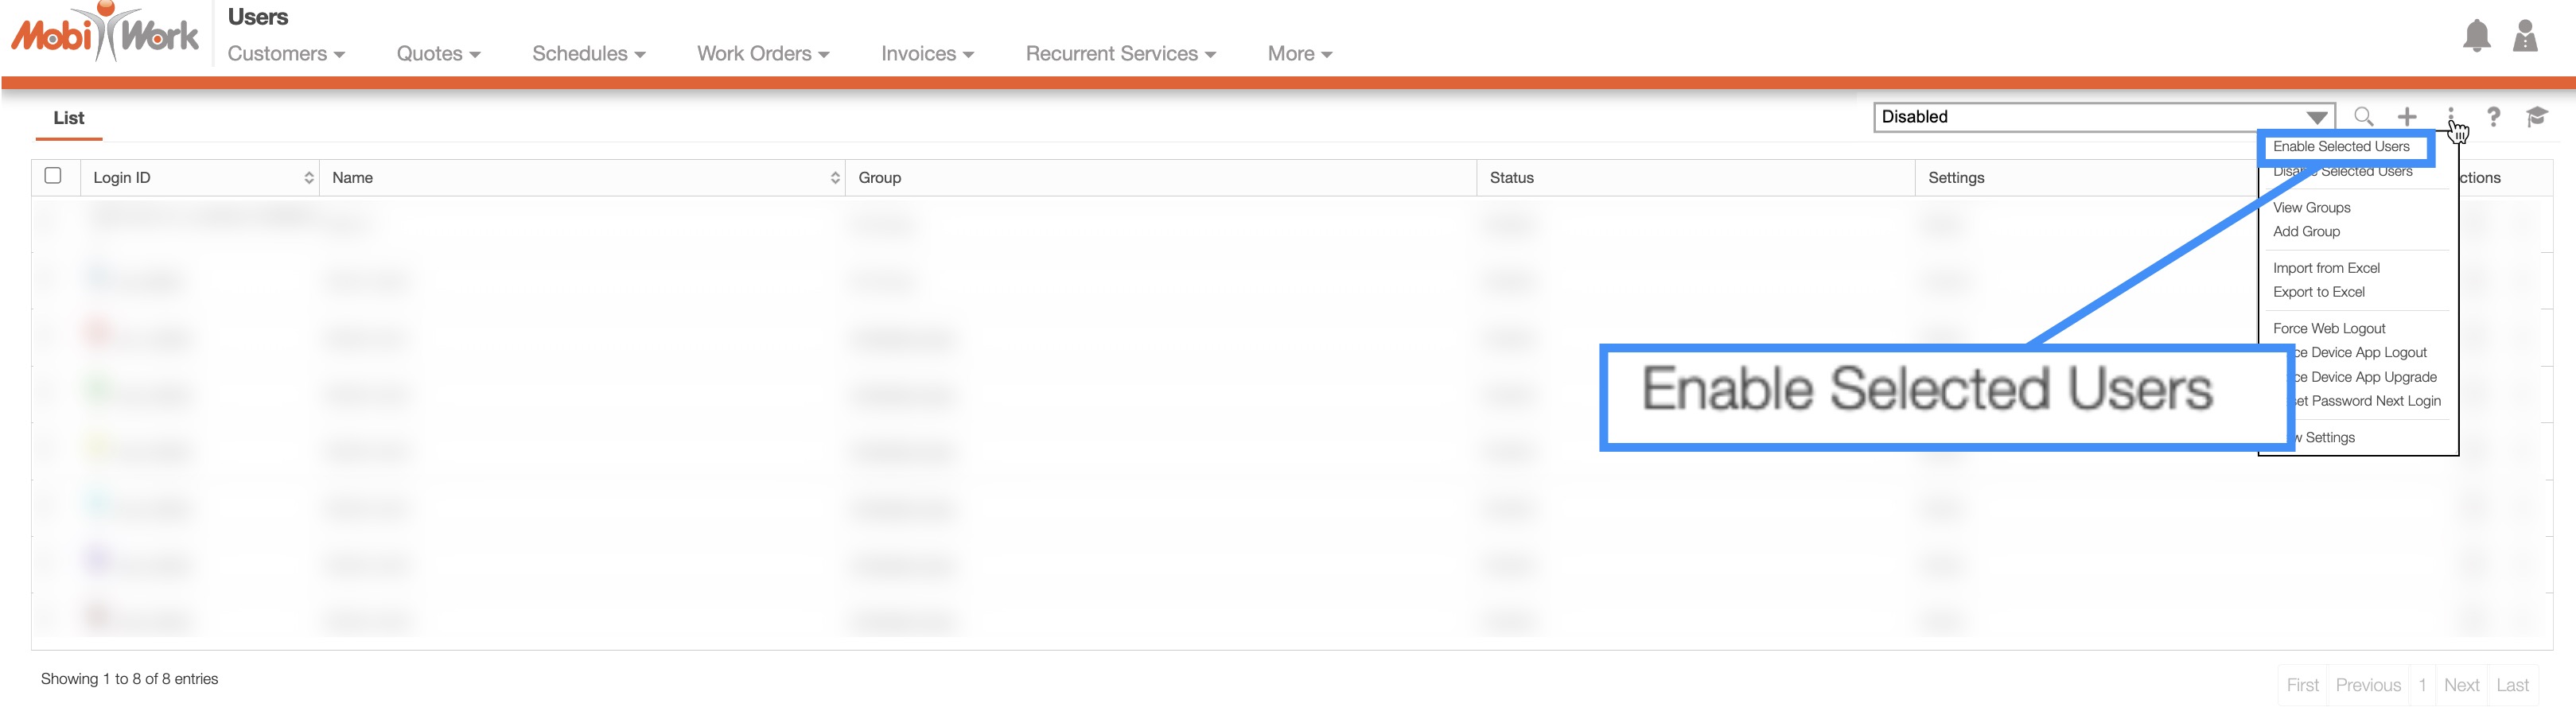This screenshot has width=2576, height=719.
Task: Click the notification bell icon
Action: (2476, 36)
